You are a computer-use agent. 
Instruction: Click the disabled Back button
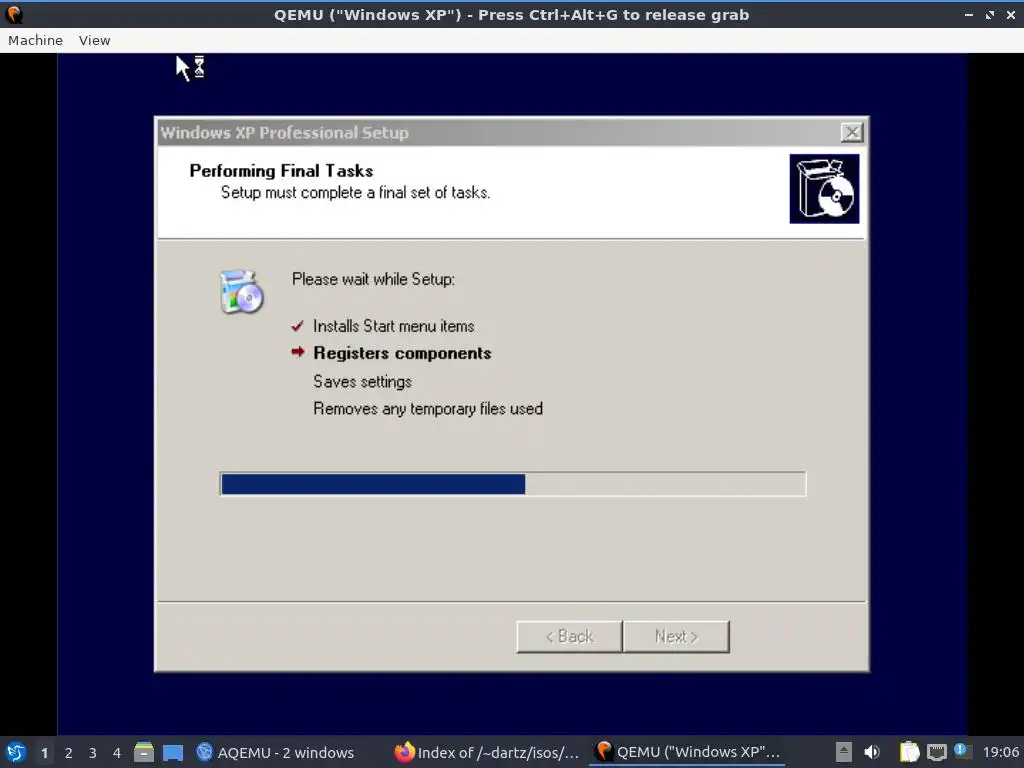[569, 636]
